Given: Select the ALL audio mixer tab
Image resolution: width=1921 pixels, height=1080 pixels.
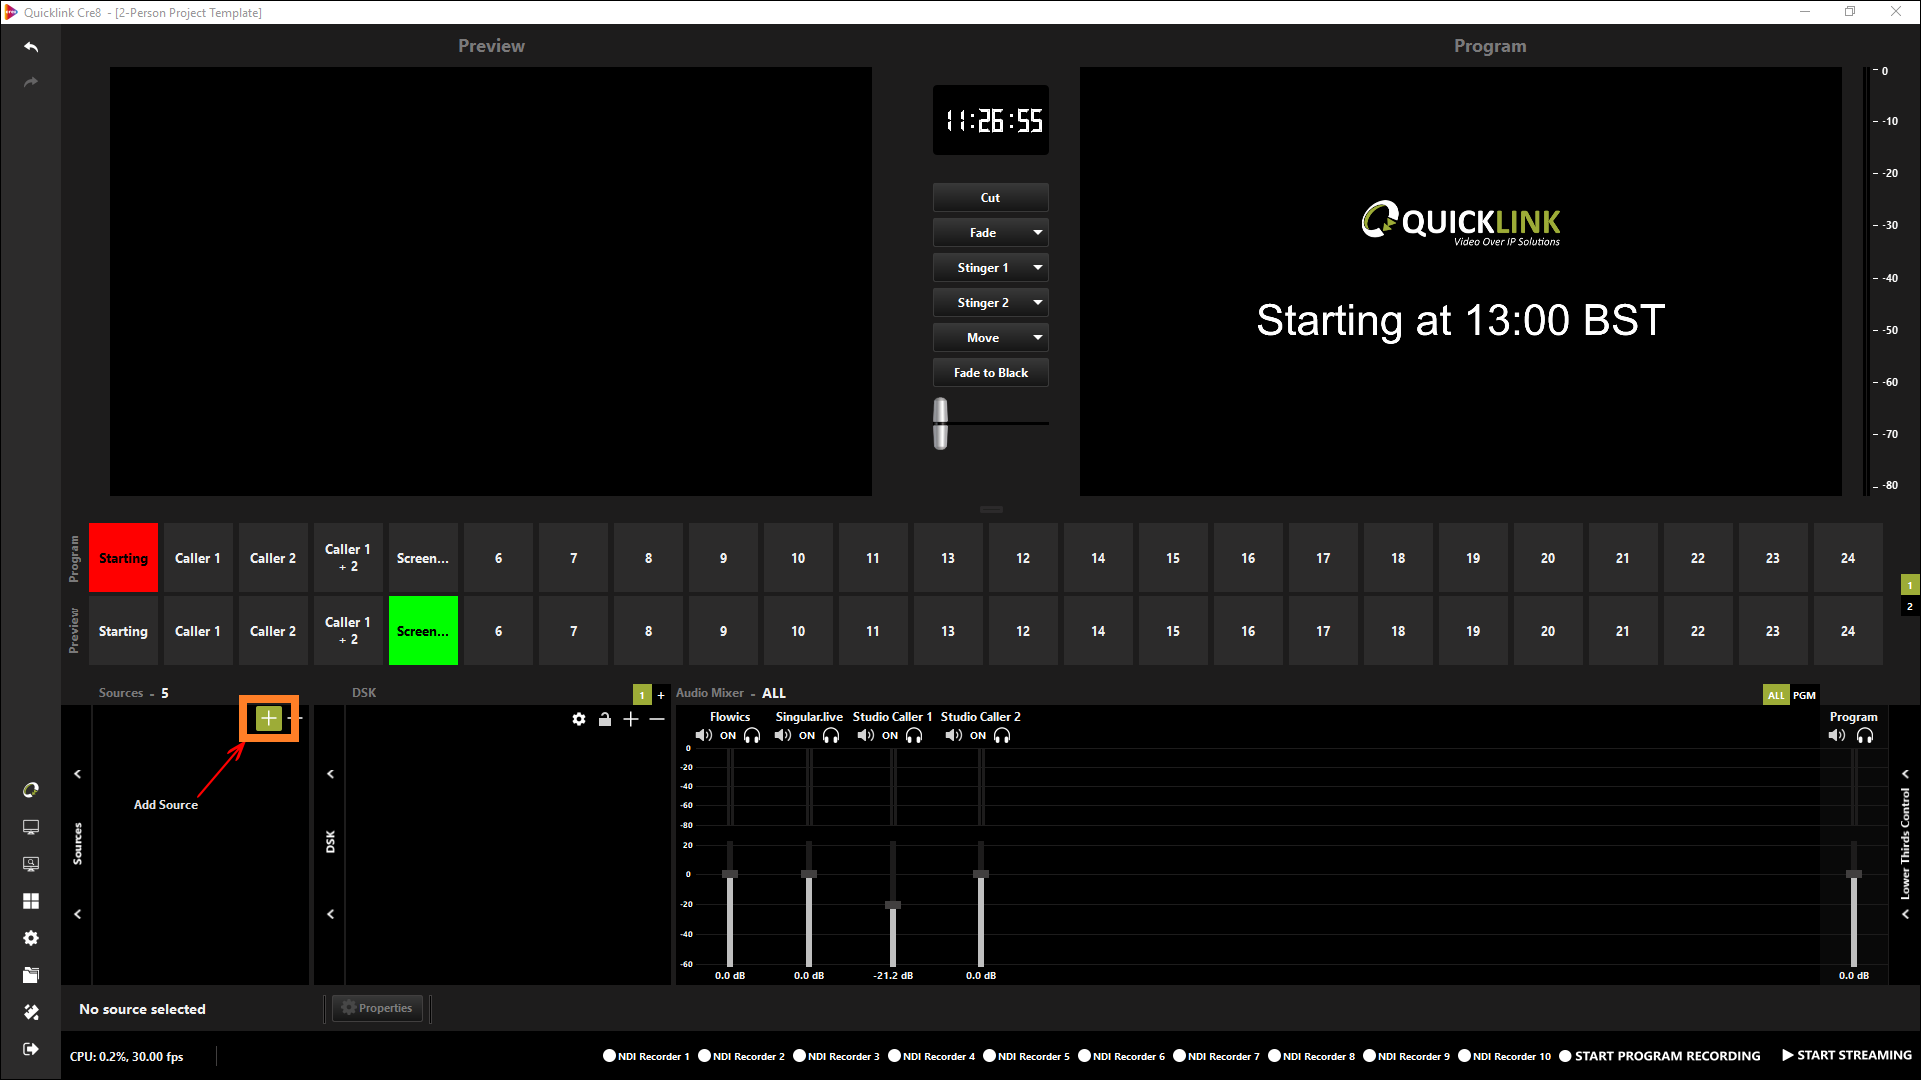Looking at the screenshot, I should 1775,695.
